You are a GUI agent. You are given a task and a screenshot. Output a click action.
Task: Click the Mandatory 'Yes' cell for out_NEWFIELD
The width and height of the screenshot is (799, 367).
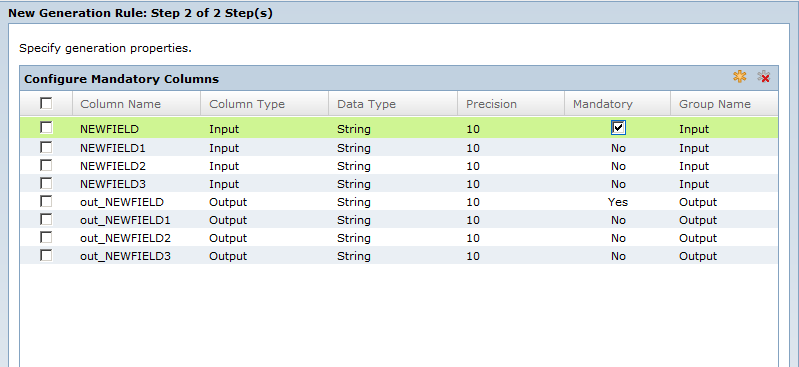pyautogui.click(x=618, y=202)
